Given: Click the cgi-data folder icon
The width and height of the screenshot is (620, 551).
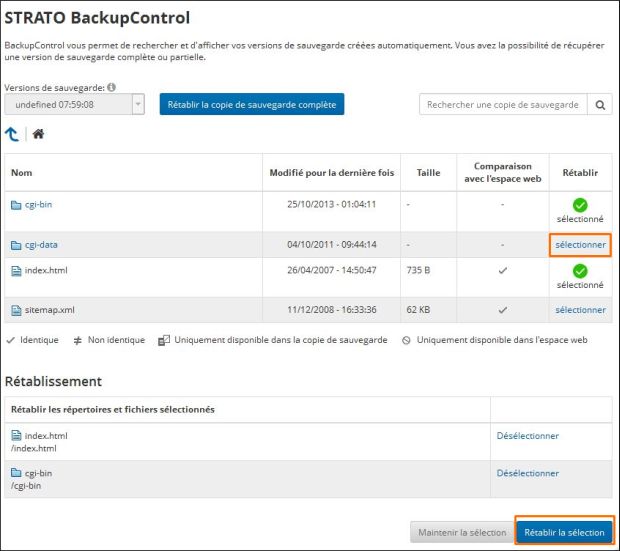Looking at the screenshot, I should point(16,245).
